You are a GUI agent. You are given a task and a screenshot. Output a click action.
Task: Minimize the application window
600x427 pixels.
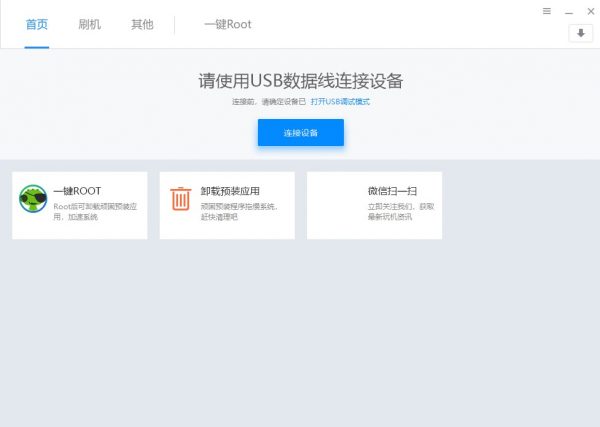click(x=569, y=12)
